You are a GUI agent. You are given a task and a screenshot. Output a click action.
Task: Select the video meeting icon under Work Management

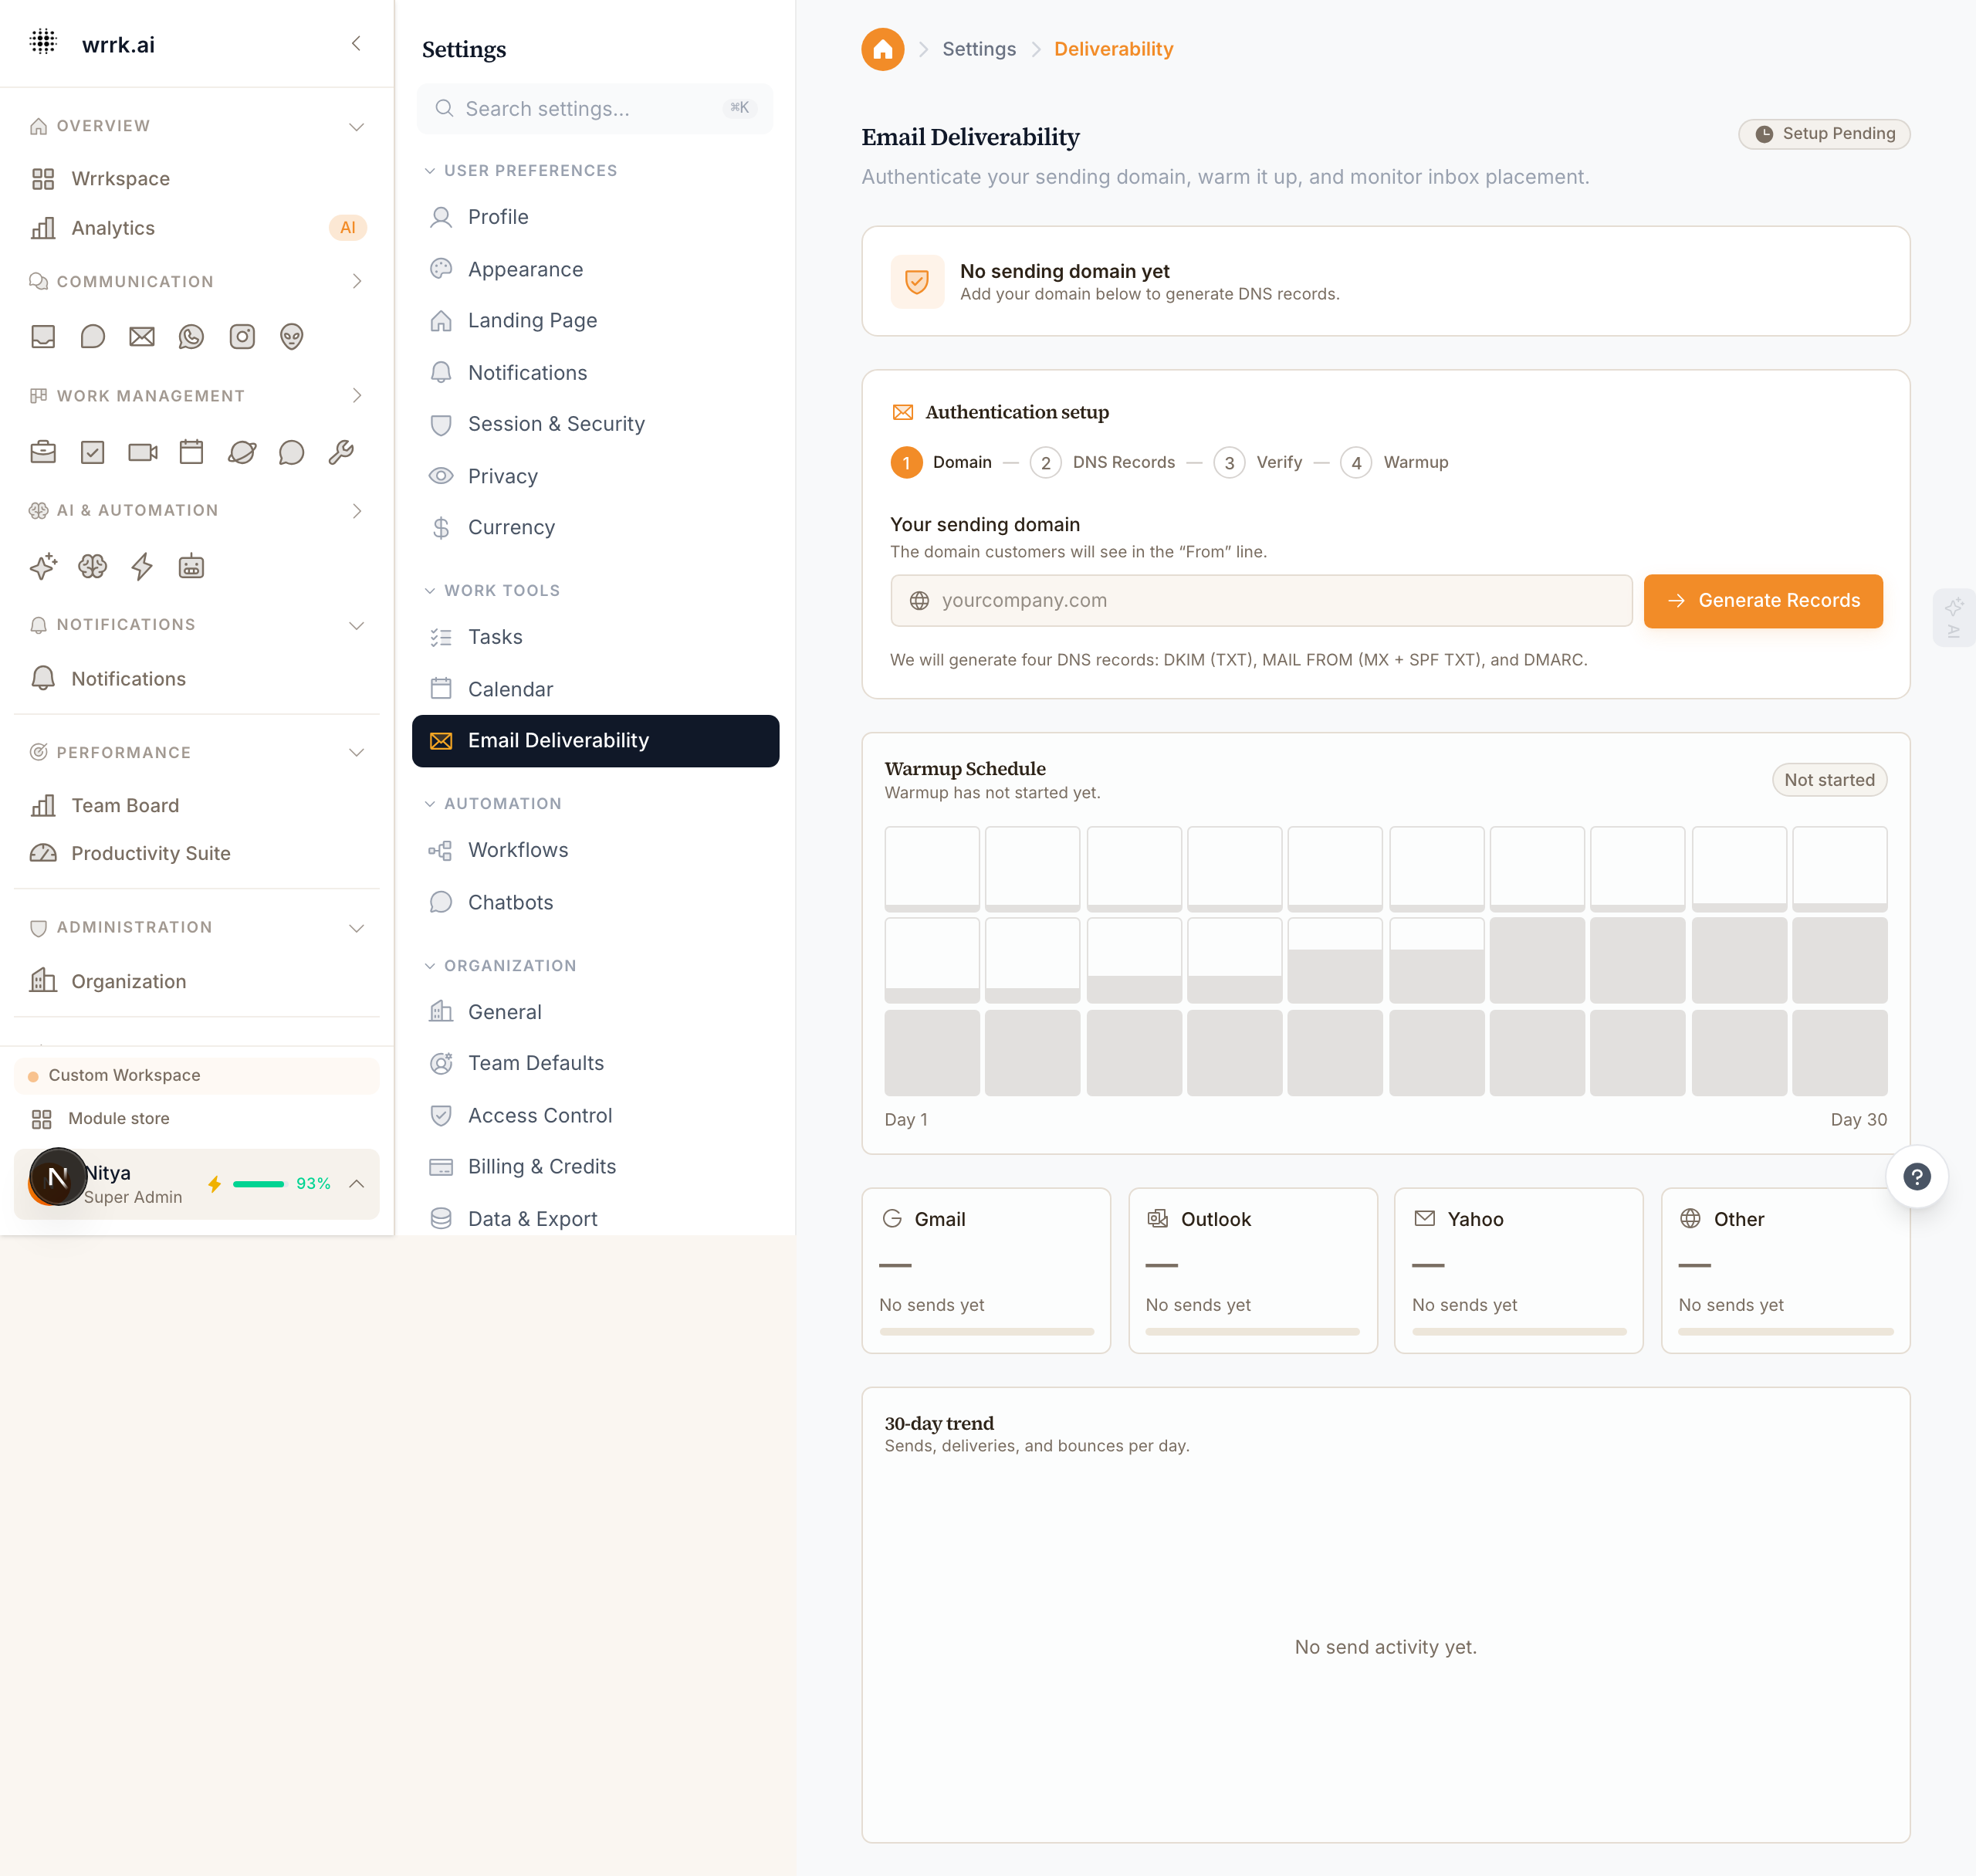click(142, 452)
